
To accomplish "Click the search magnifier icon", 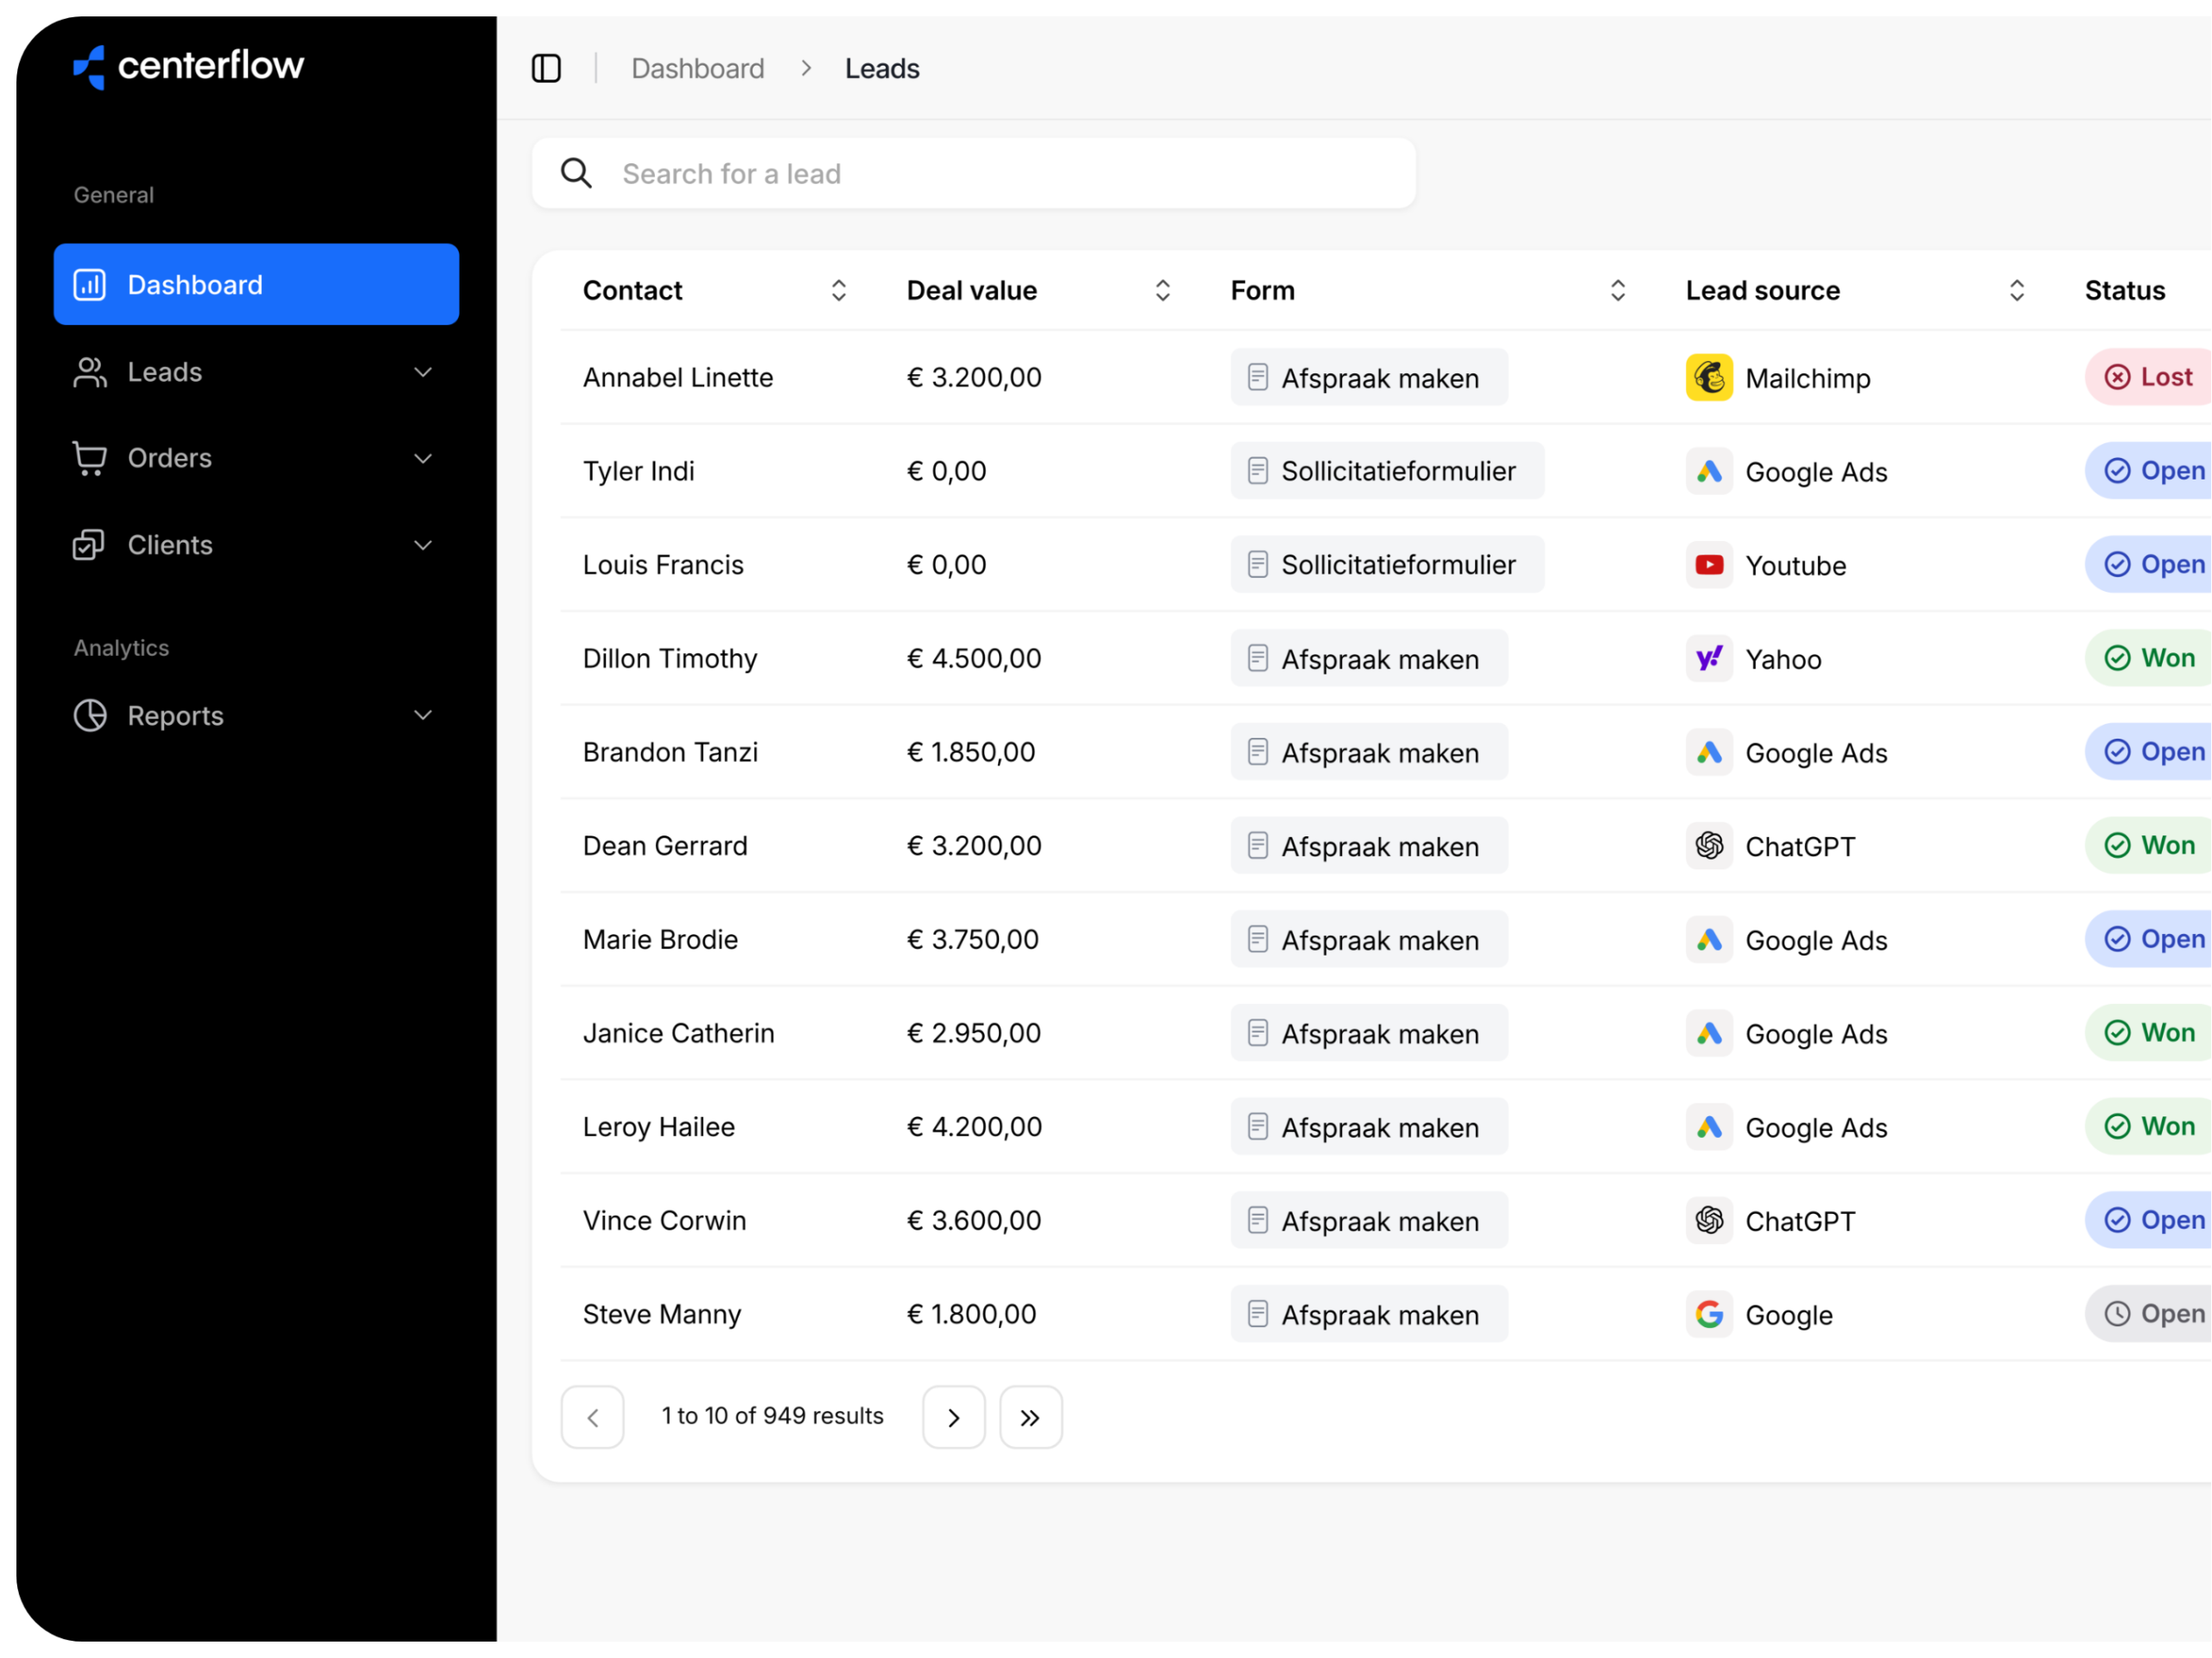I will [x=576, y=174].
